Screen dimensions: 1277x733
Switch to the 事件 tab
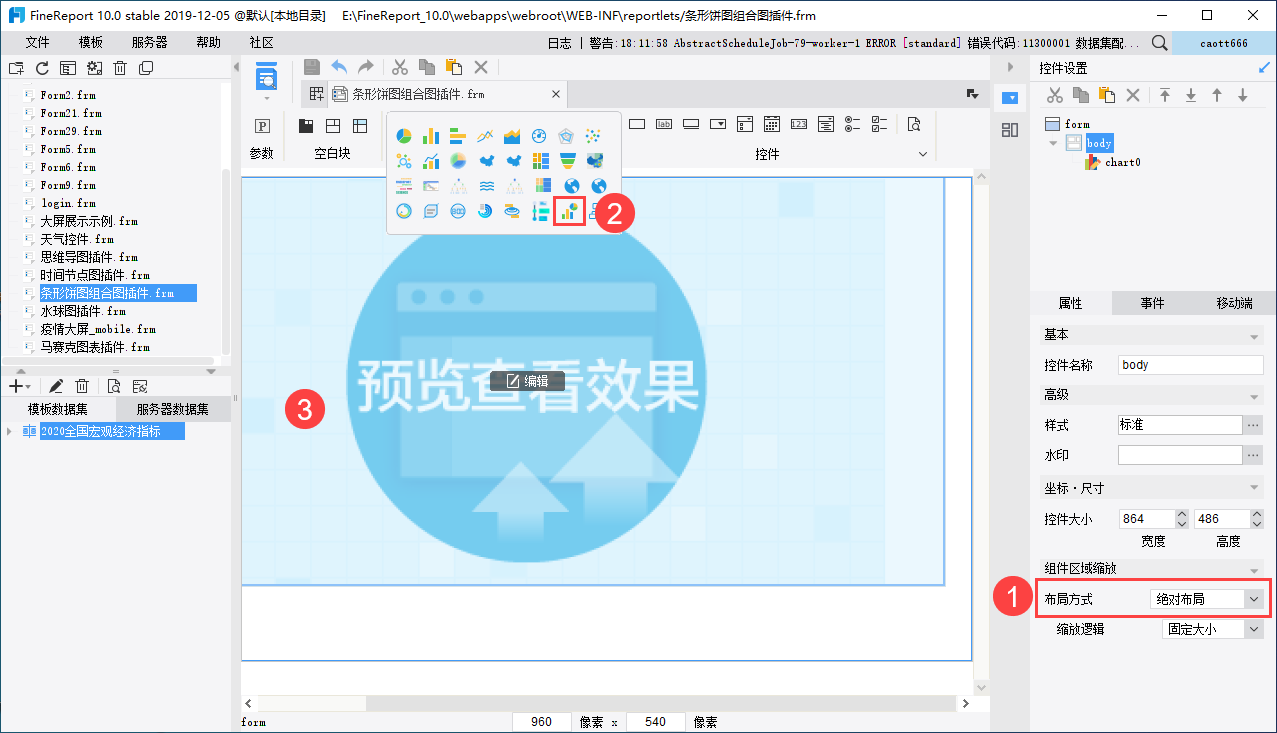tap(1152, 303)
